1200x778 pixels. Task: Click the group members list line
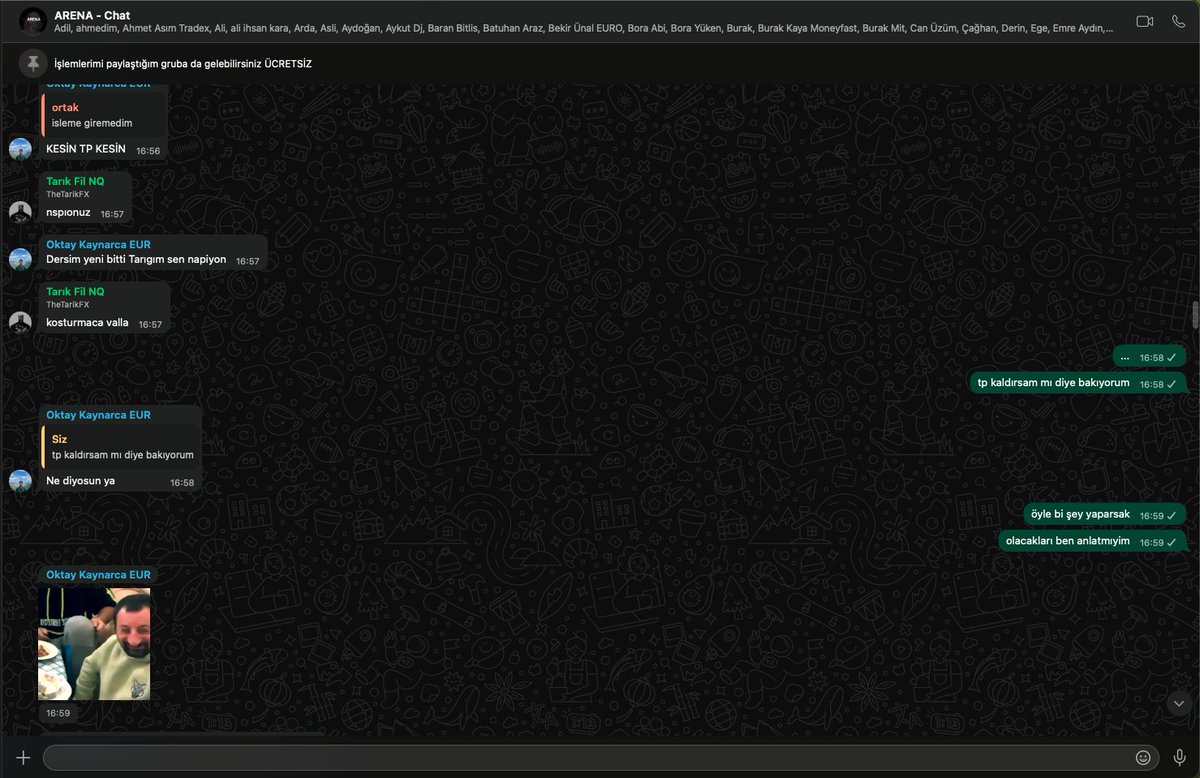(x=583, y=29)
